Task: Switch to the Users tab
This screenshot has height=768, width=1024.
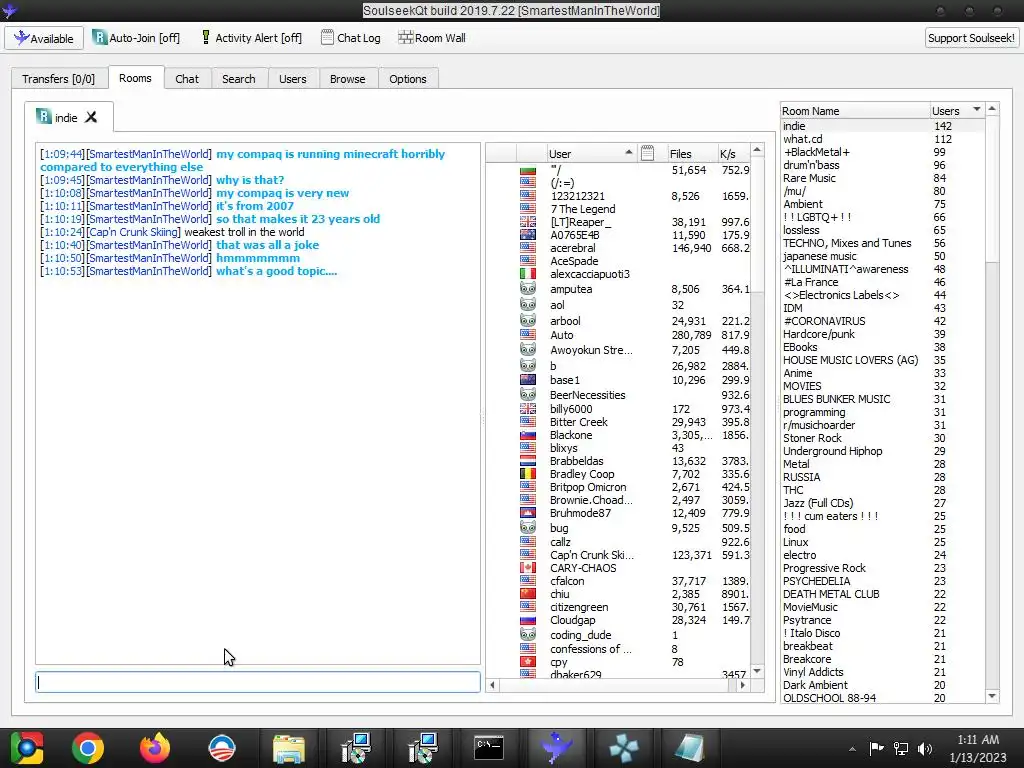Action: click(293, 78)
